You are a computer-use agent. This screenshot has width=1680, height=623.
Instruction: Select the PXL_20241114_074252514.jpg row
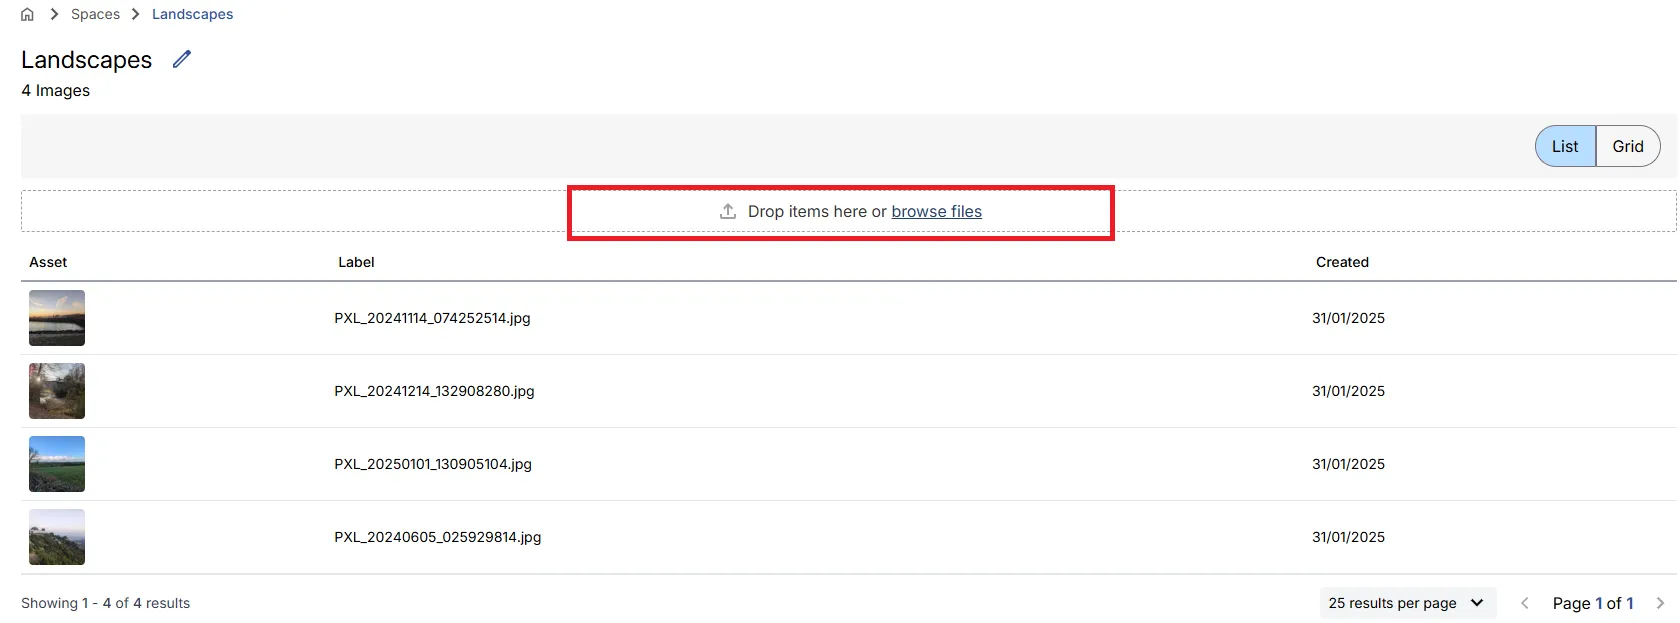(432, 318)
